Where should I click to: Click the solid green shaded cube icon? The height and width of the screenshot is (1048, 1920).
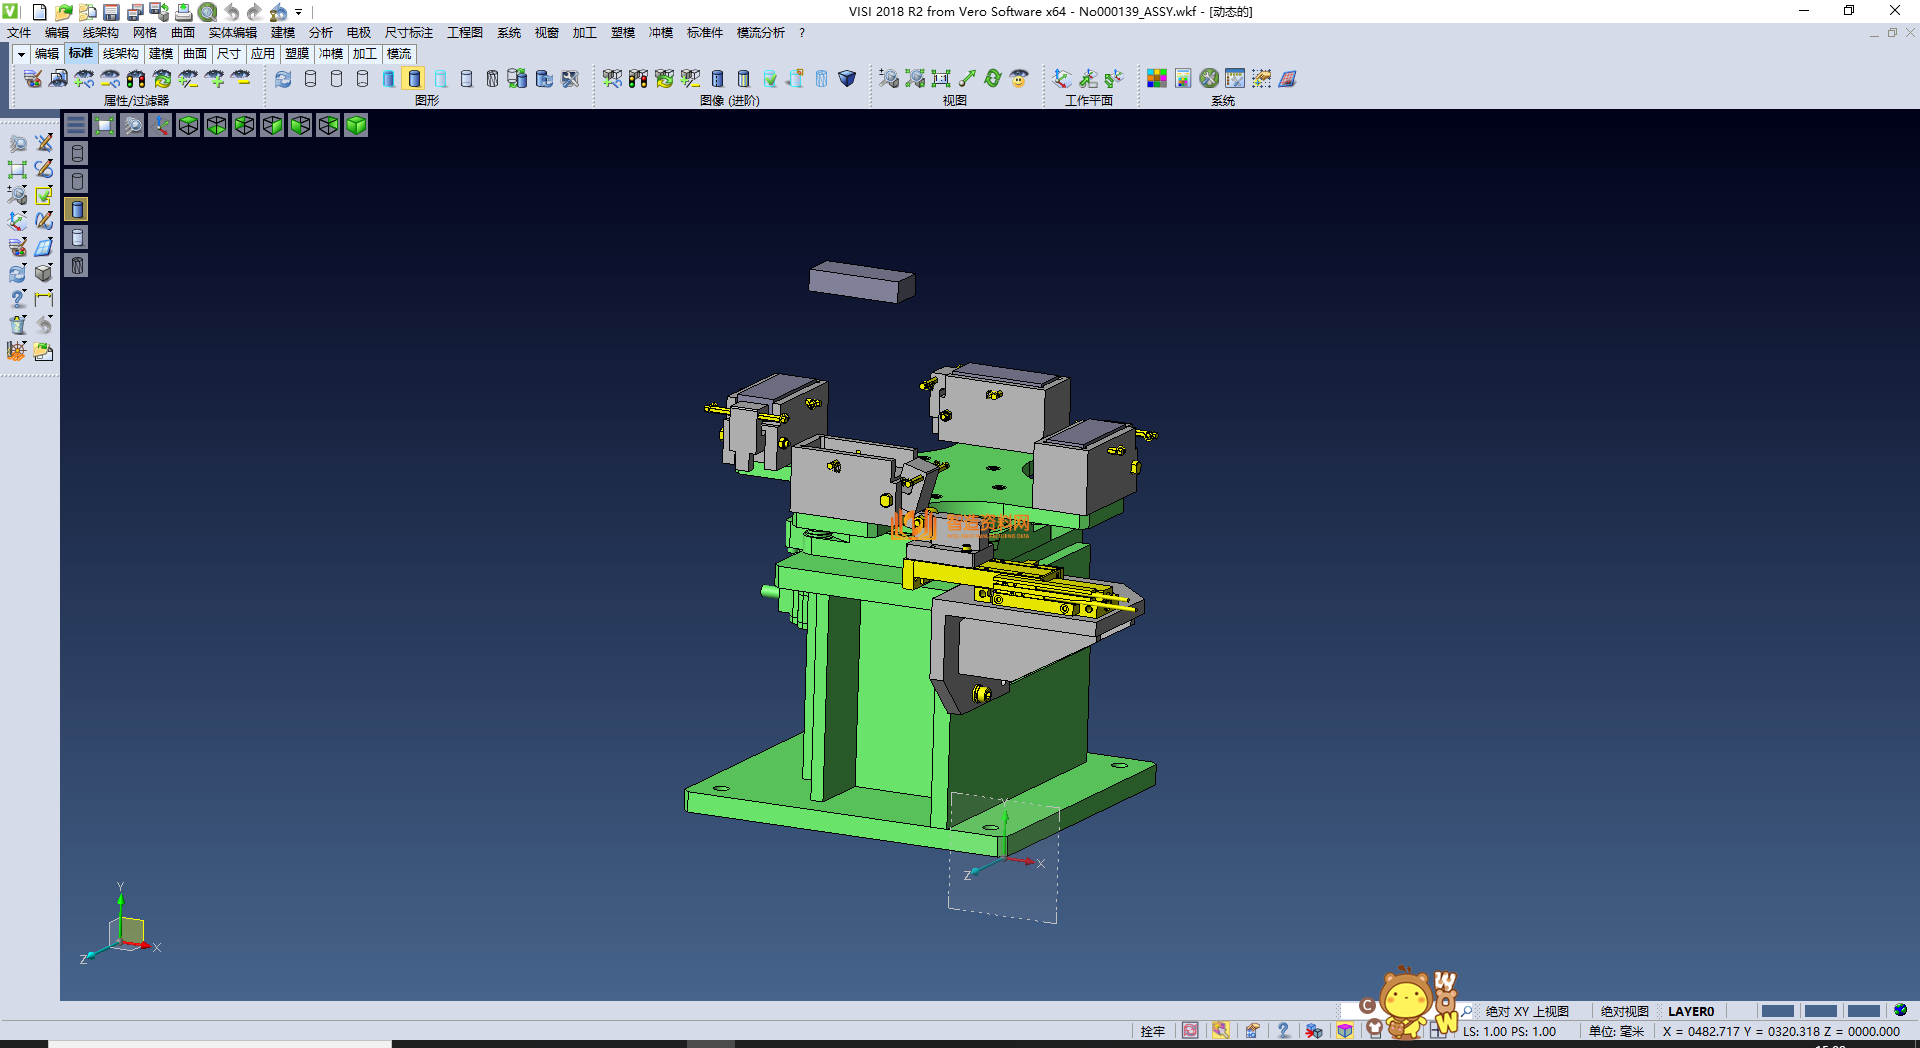pos(356,125)
